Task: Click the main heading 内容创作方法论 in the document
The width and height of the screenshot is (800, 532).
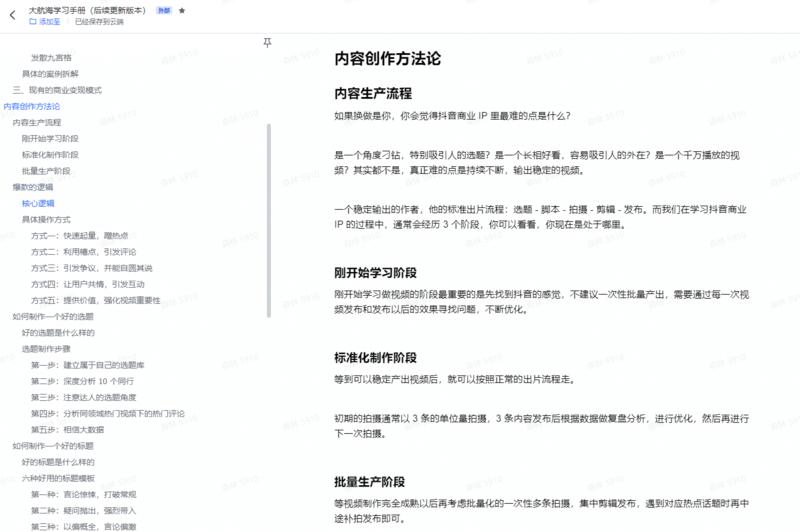Action: (387, 58)
